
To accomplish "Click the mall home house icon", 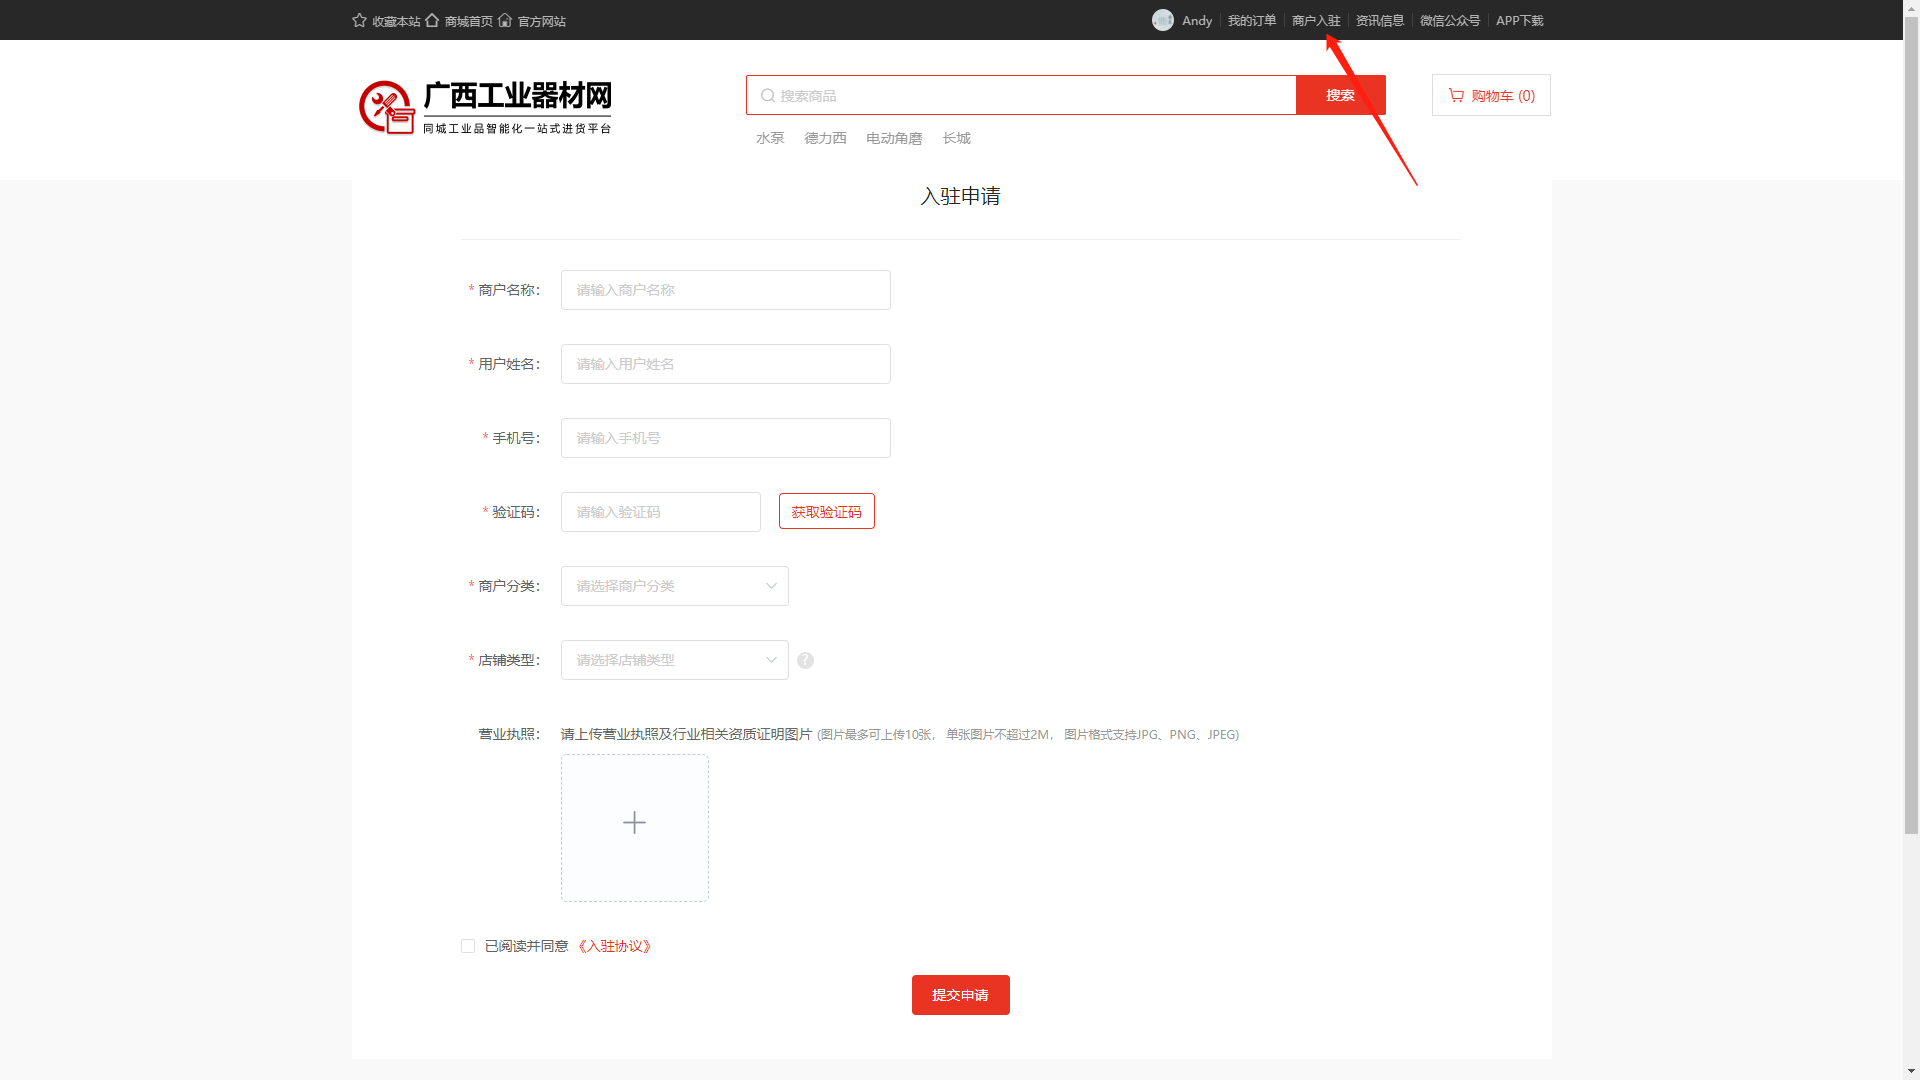I will [x=432, y=20].
